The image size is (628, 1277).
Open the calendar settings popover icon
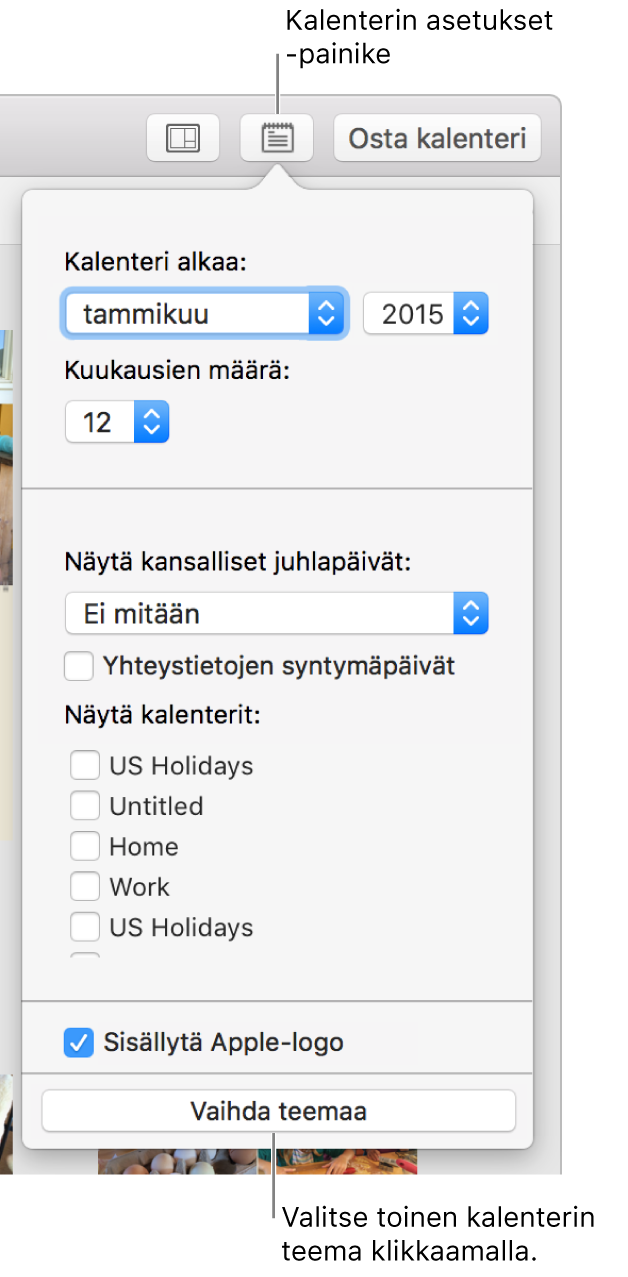click(x=277, y=138)
